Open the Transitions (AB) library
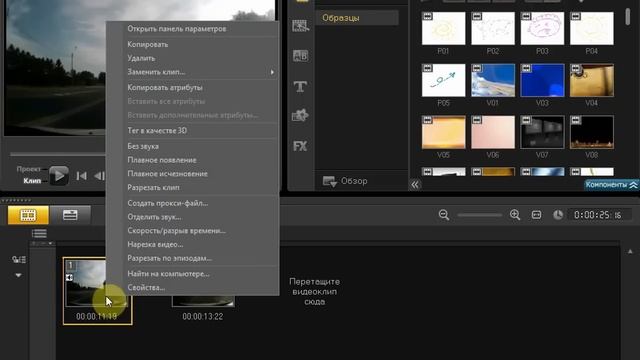This screenshot has height=360, width=640. coord(300,56)
